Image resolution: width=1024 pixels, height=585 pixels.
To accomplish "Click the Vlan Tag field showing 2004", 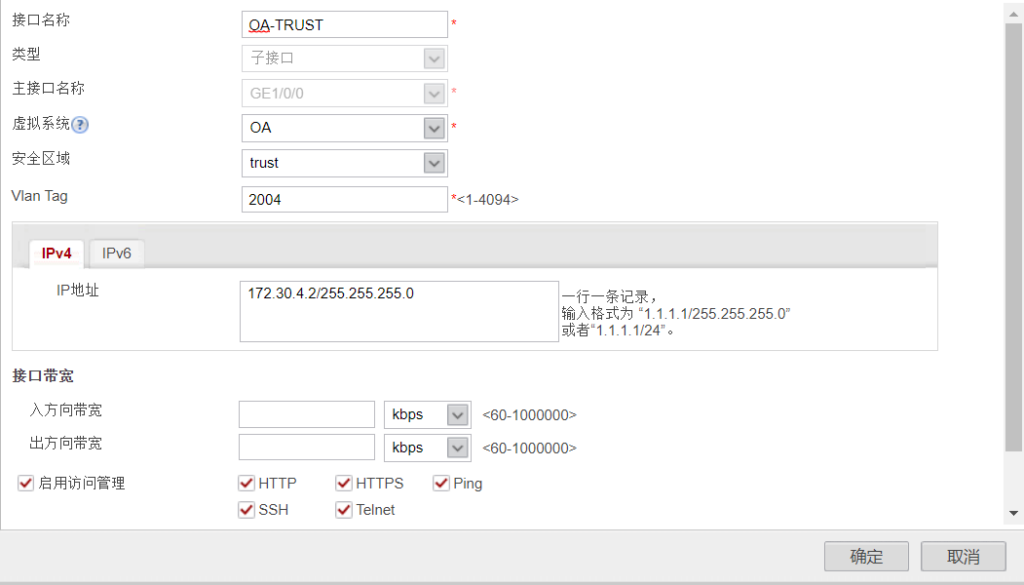I will point(344,199).
